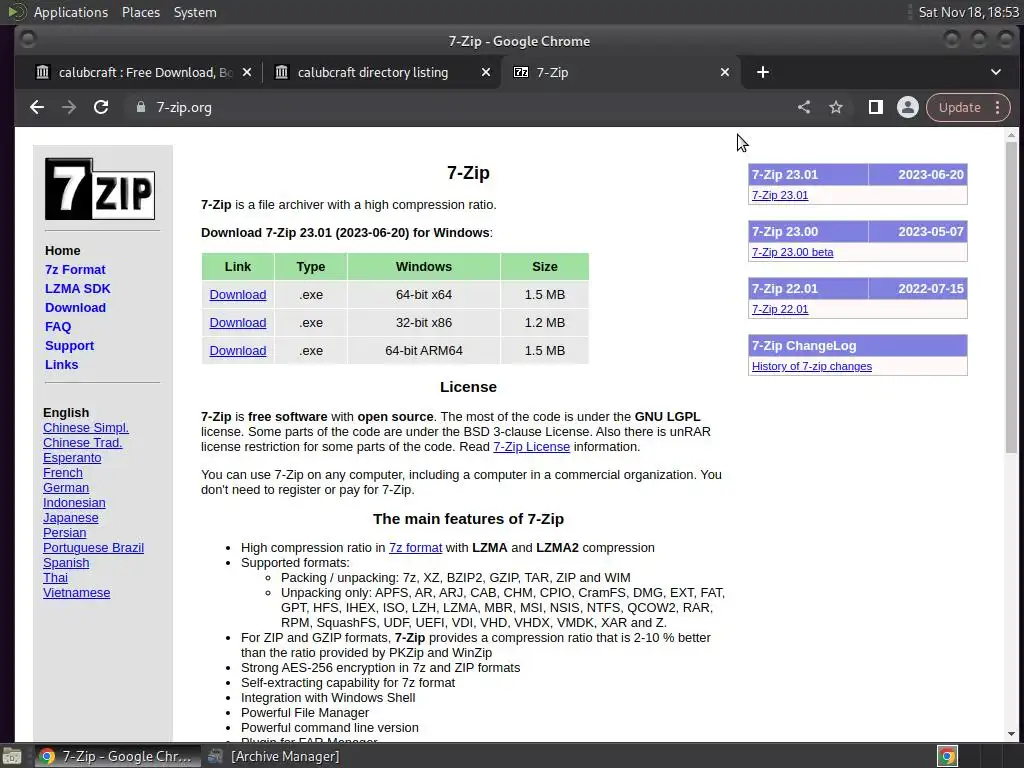This screenshot has height=768, width=1024.
Task: Click the Chrome icon in bottom panel tray
Action: [x=948, y=756]
